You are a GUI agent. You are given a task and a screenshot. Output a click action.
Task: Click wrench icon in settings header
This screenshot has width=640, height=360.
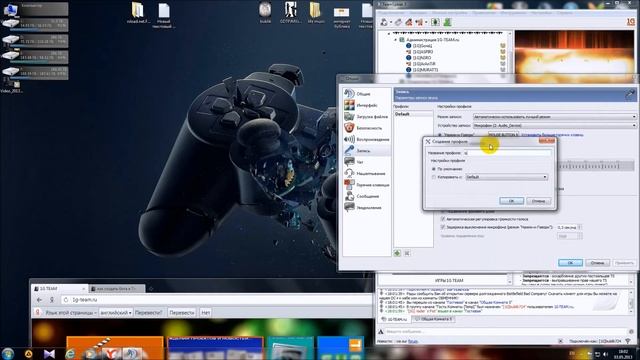630,94
